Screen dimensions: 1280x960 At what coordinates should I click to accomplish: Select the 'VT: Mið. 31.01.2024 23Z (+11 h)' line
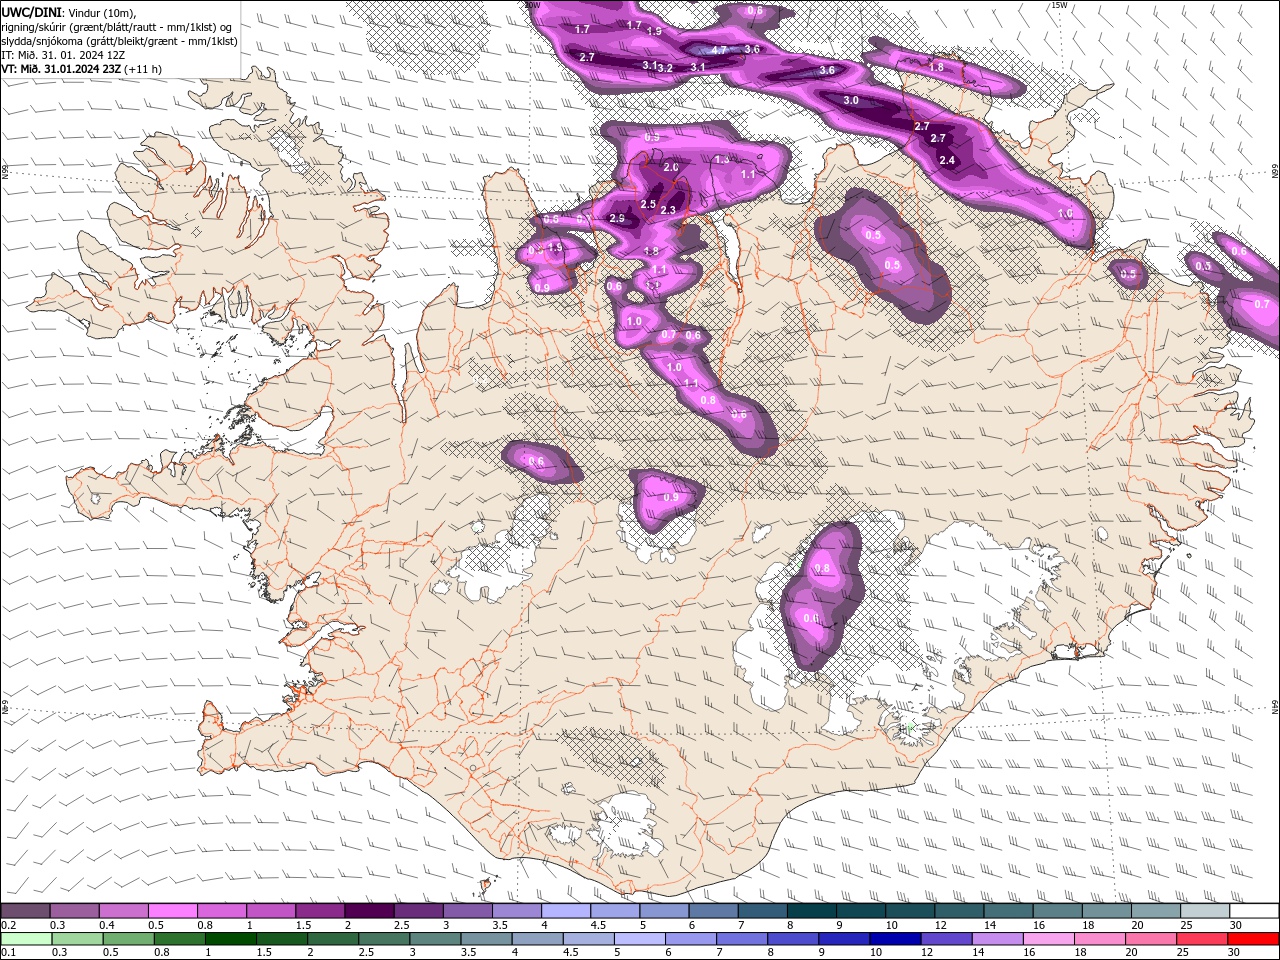coord(82,69)
